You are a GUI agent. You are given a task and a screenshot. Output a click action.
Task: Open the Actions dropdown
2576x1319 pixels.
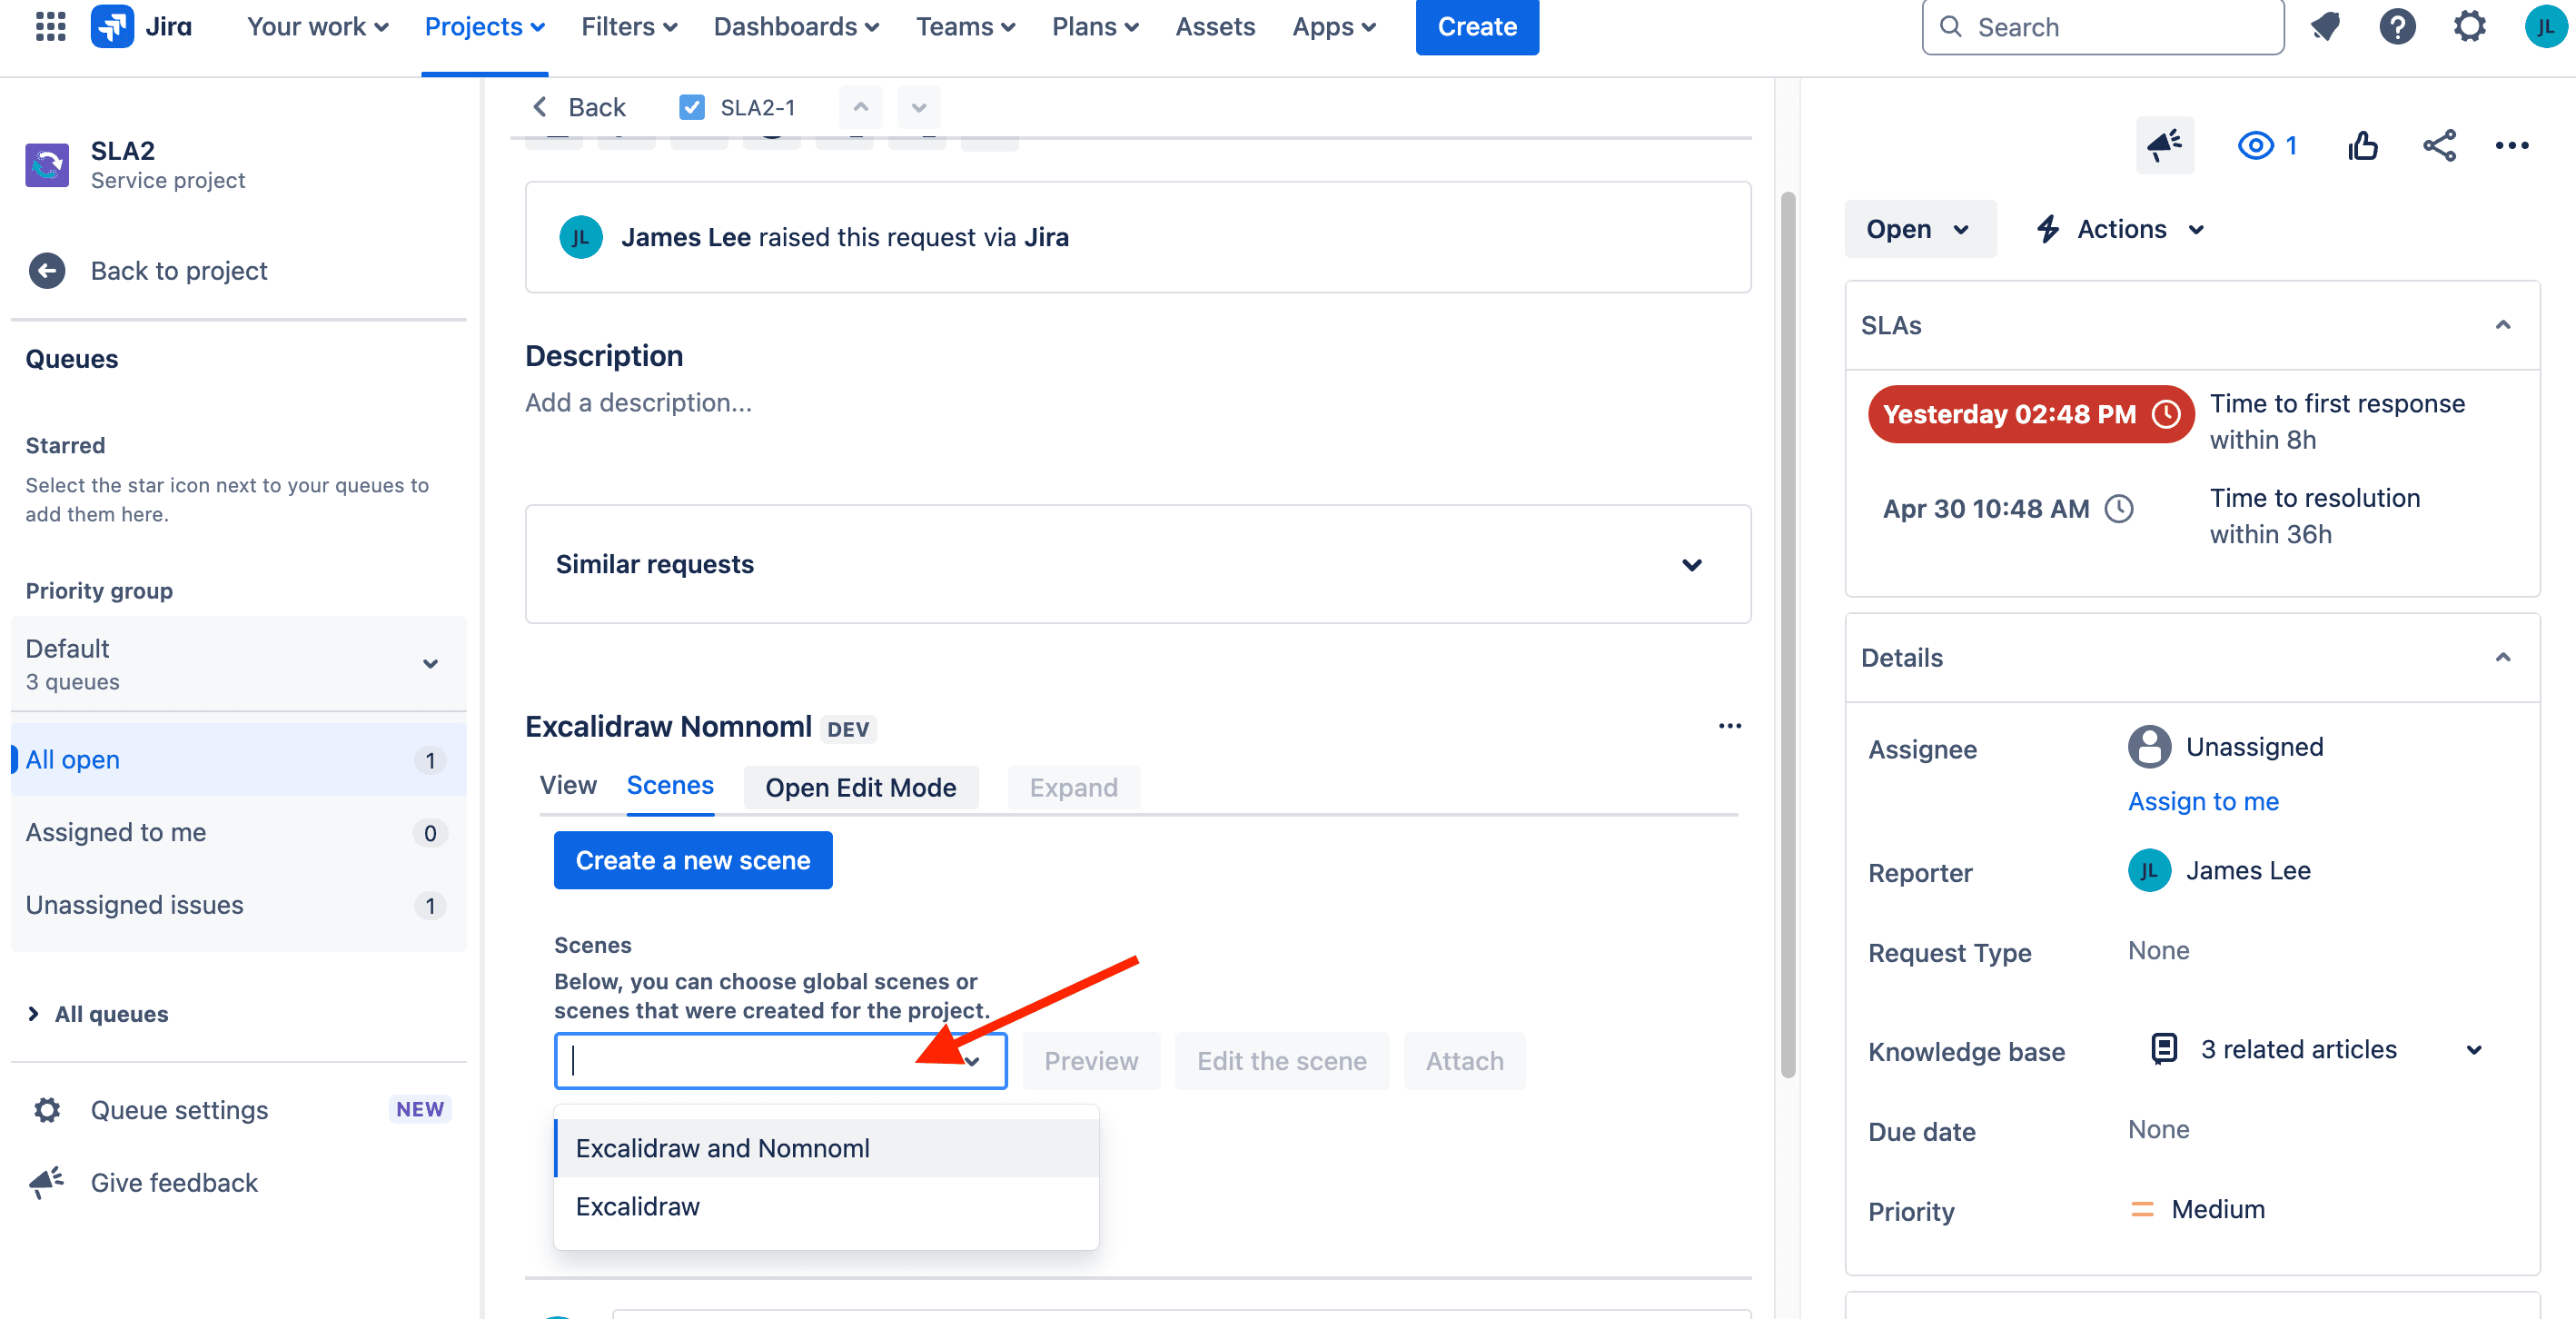(2121, 229)
